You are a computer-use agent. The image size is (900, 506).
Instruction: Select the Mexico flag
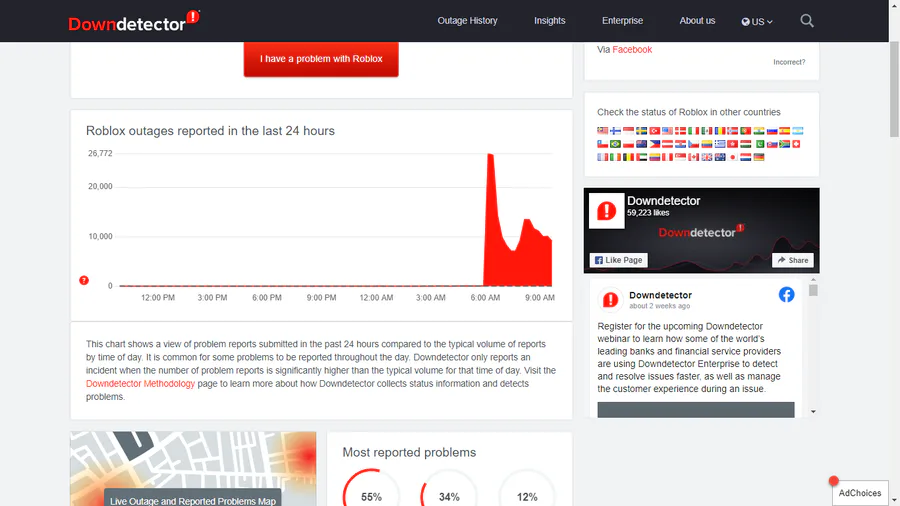point(707,131)
